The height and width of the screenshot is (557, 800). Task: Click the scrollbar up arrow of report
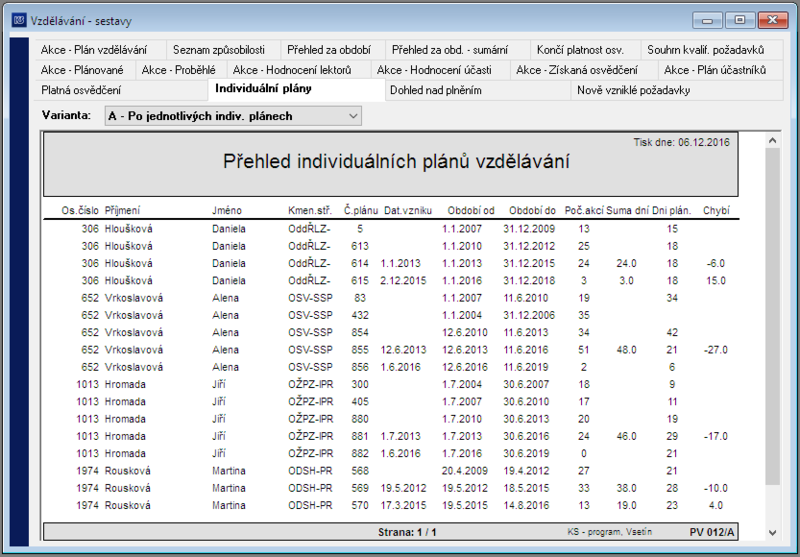coord(773,140)
